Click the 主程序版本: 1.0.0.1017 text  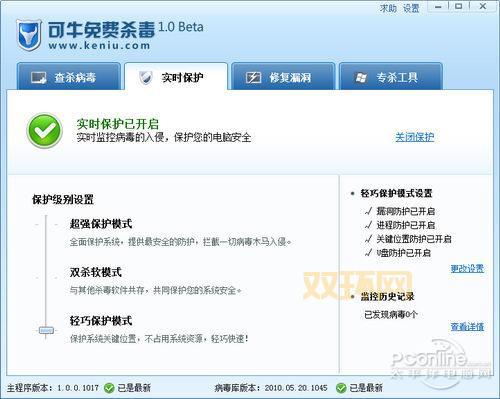pyautogui.click(x=53, y=388)
